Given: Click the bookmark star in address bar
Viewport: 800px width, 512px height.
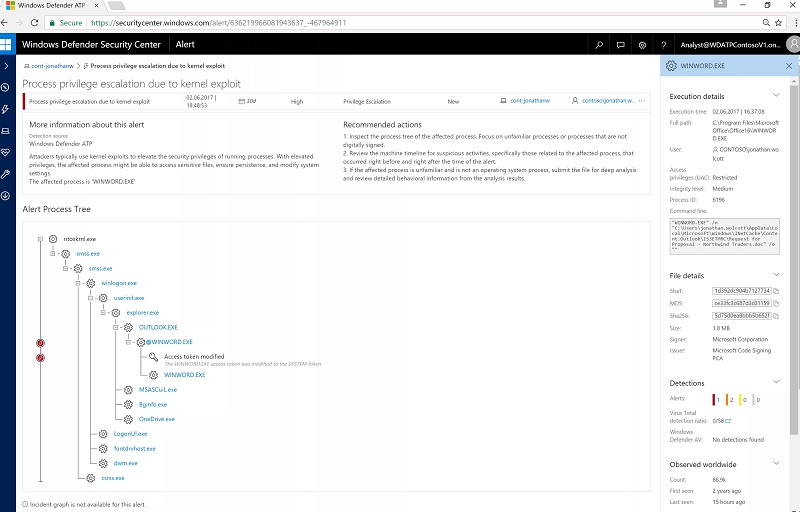Looking at the screenshot, I should (x=778, y=23).
